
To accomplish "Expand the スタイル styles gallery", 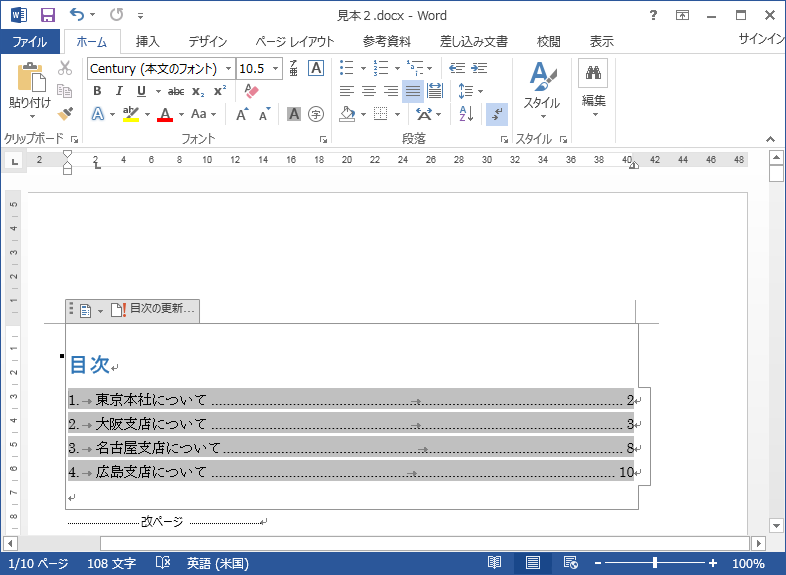I will 543,88.
